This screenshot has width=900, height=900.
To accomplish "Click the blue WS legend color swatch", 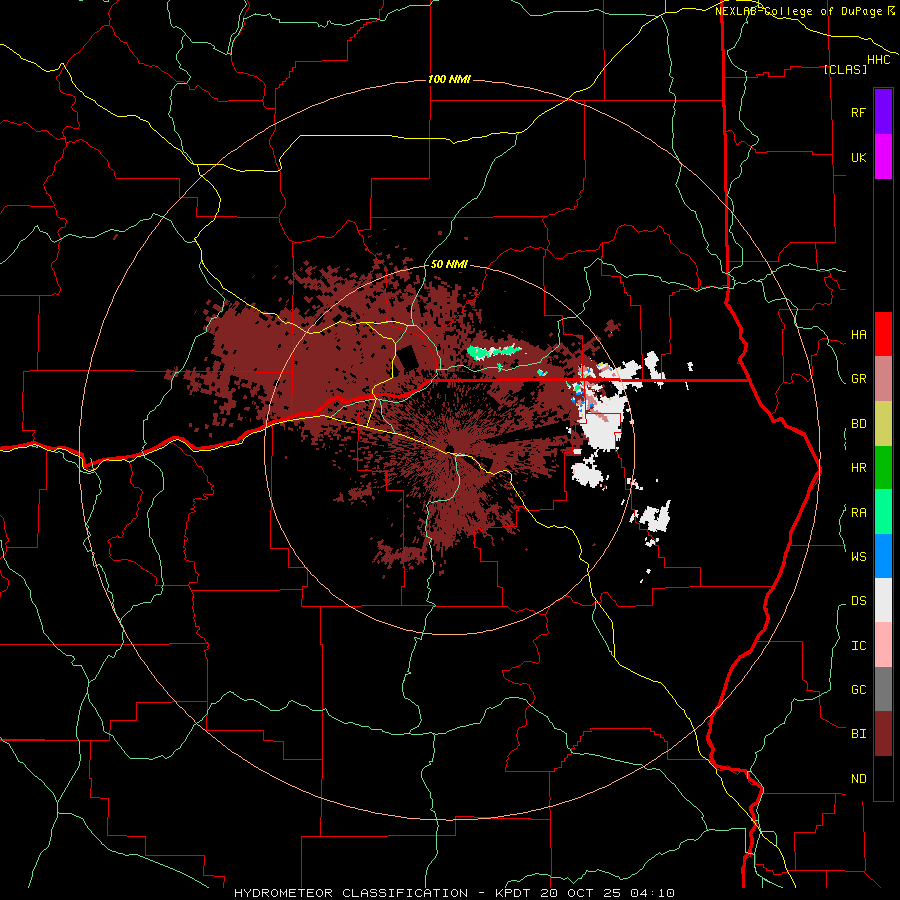I will tap(883, 556).
